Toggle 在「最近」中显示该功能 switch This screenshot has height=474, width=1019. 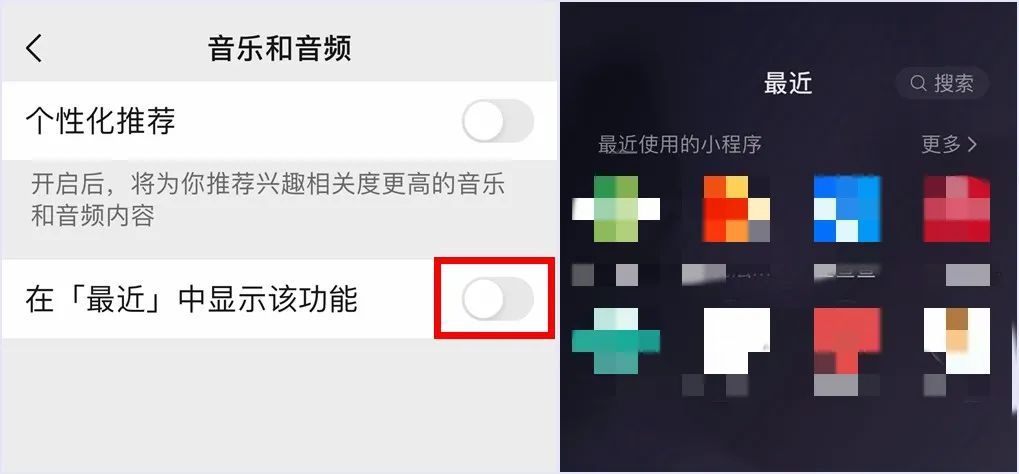(498, 298)
